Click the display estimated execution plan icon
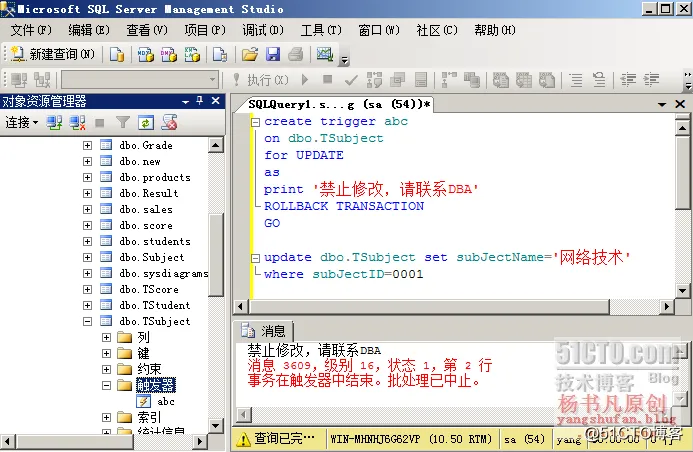693x452 pixels. pos(374,80)
